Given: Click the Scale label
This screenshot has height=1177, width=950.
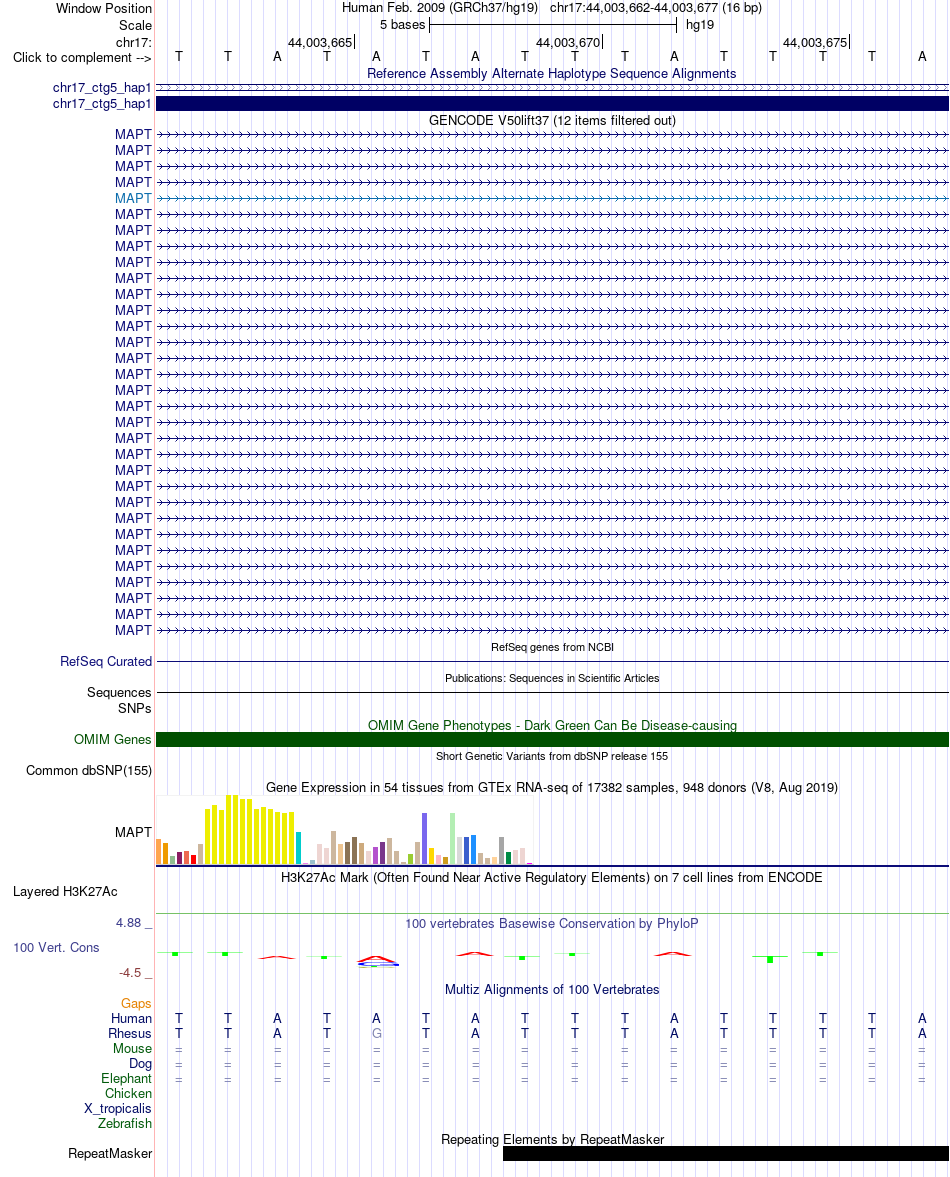Looking at the screenshot, I should click(x=135, y=25).
